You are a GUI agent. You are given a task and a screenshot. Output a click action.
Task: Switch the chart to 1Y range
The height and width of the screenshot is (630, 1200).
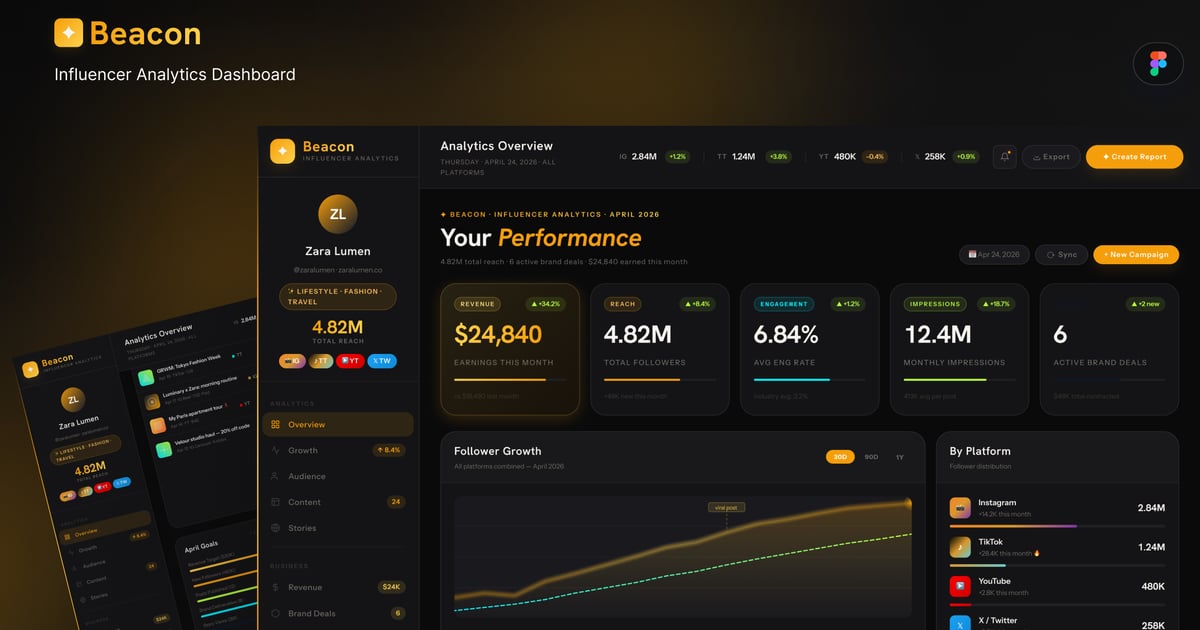pyautogui.click(x=899, y=457)
